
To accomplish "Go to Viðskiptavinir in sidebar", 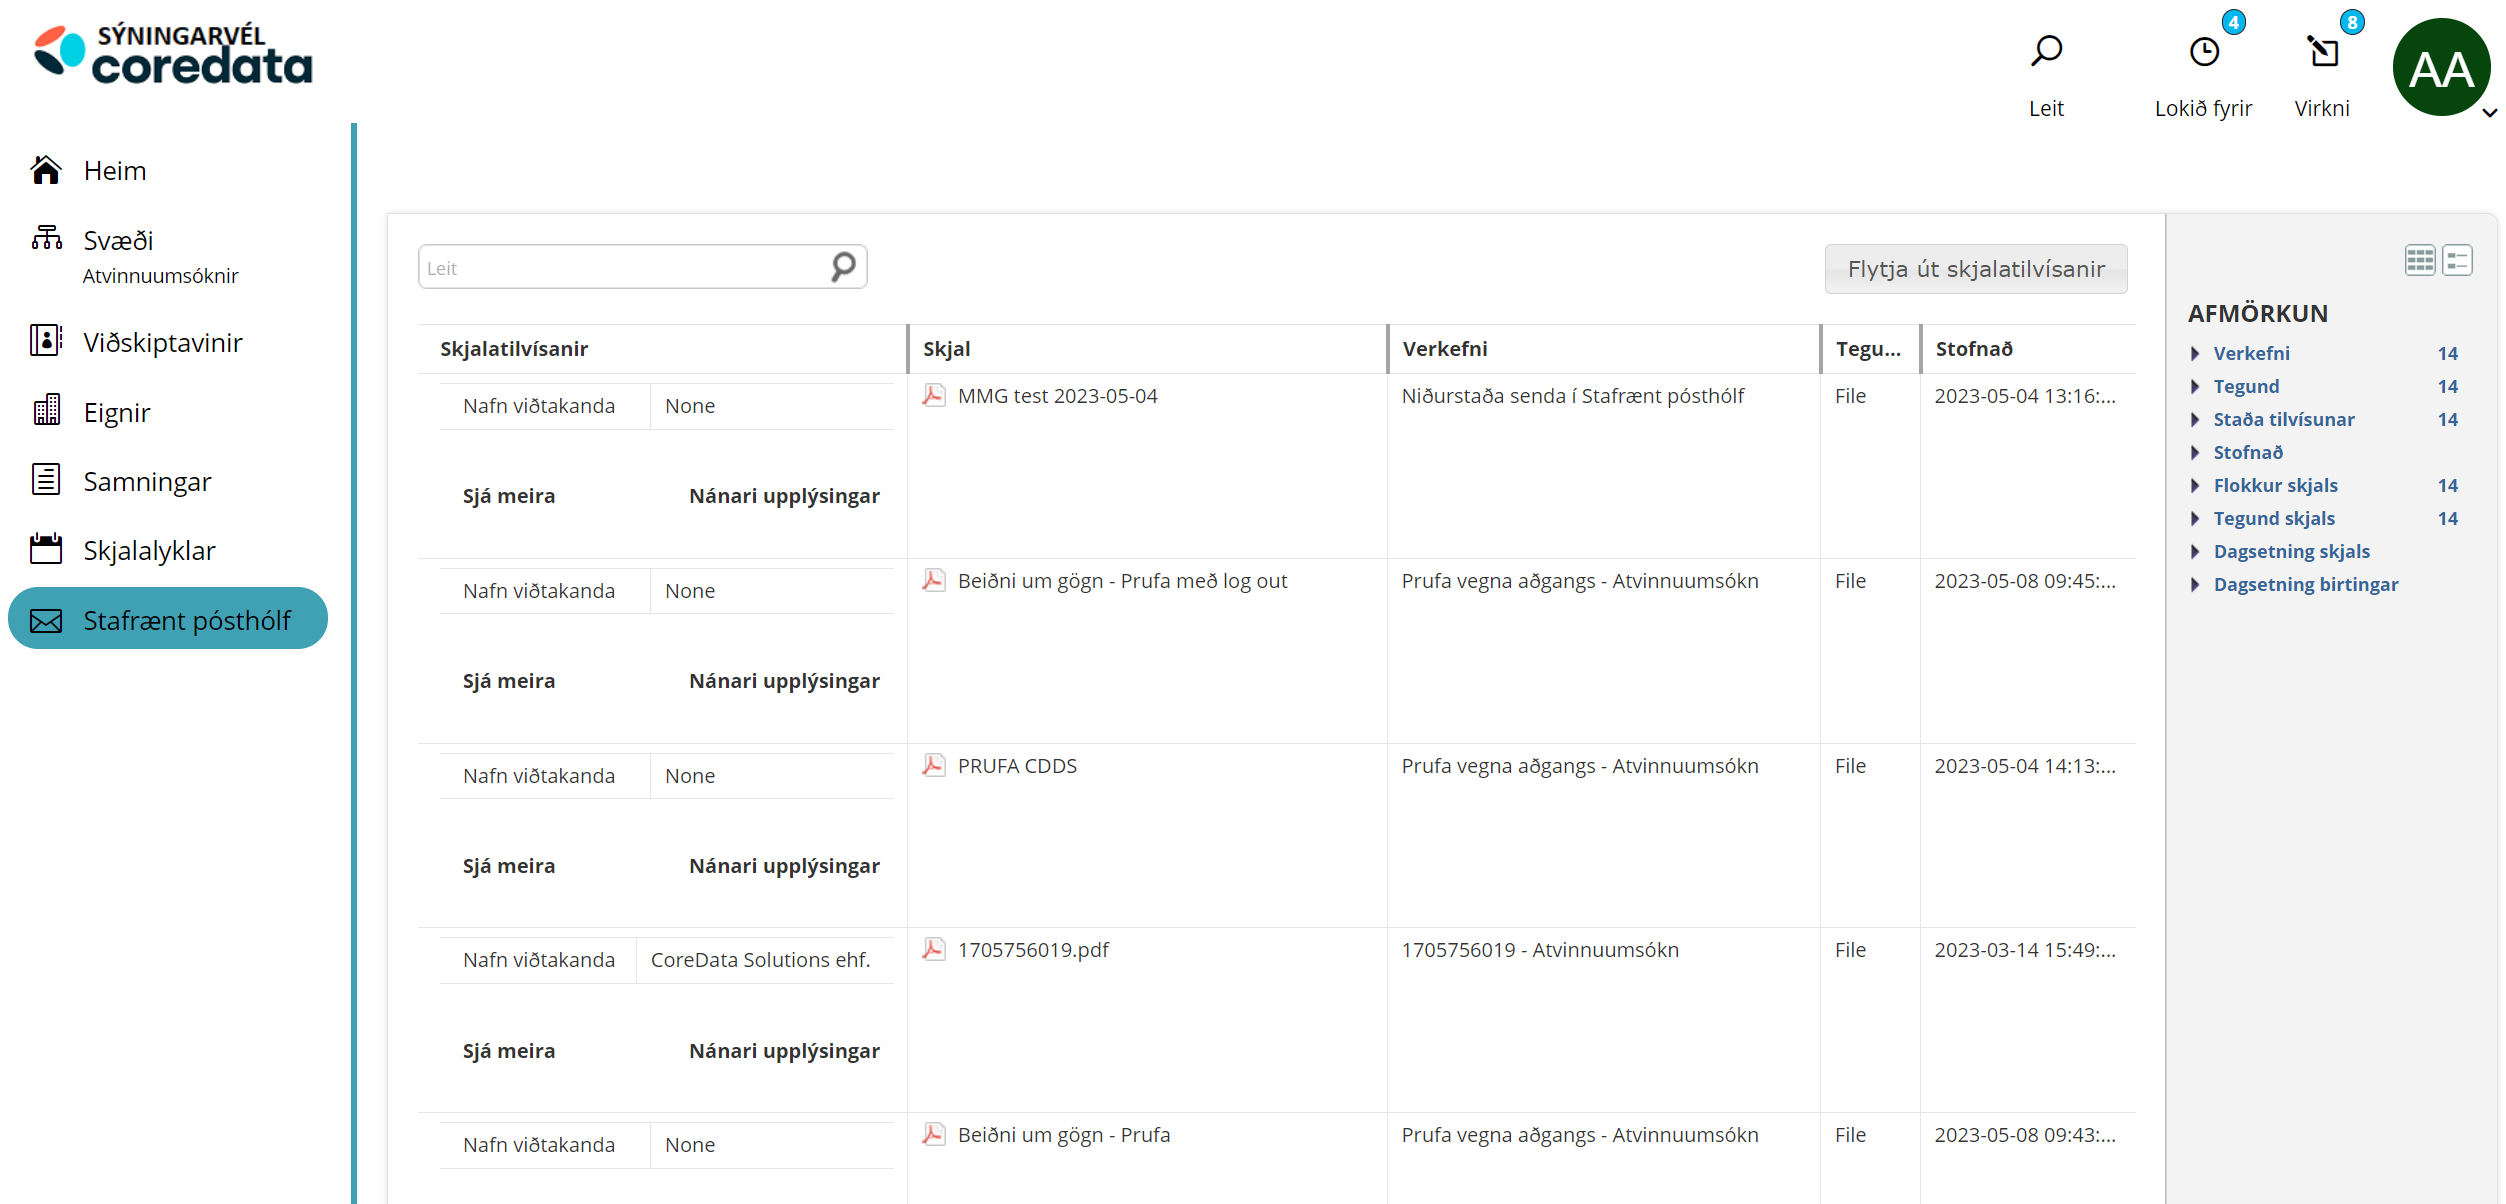I will tap(162, 343).
